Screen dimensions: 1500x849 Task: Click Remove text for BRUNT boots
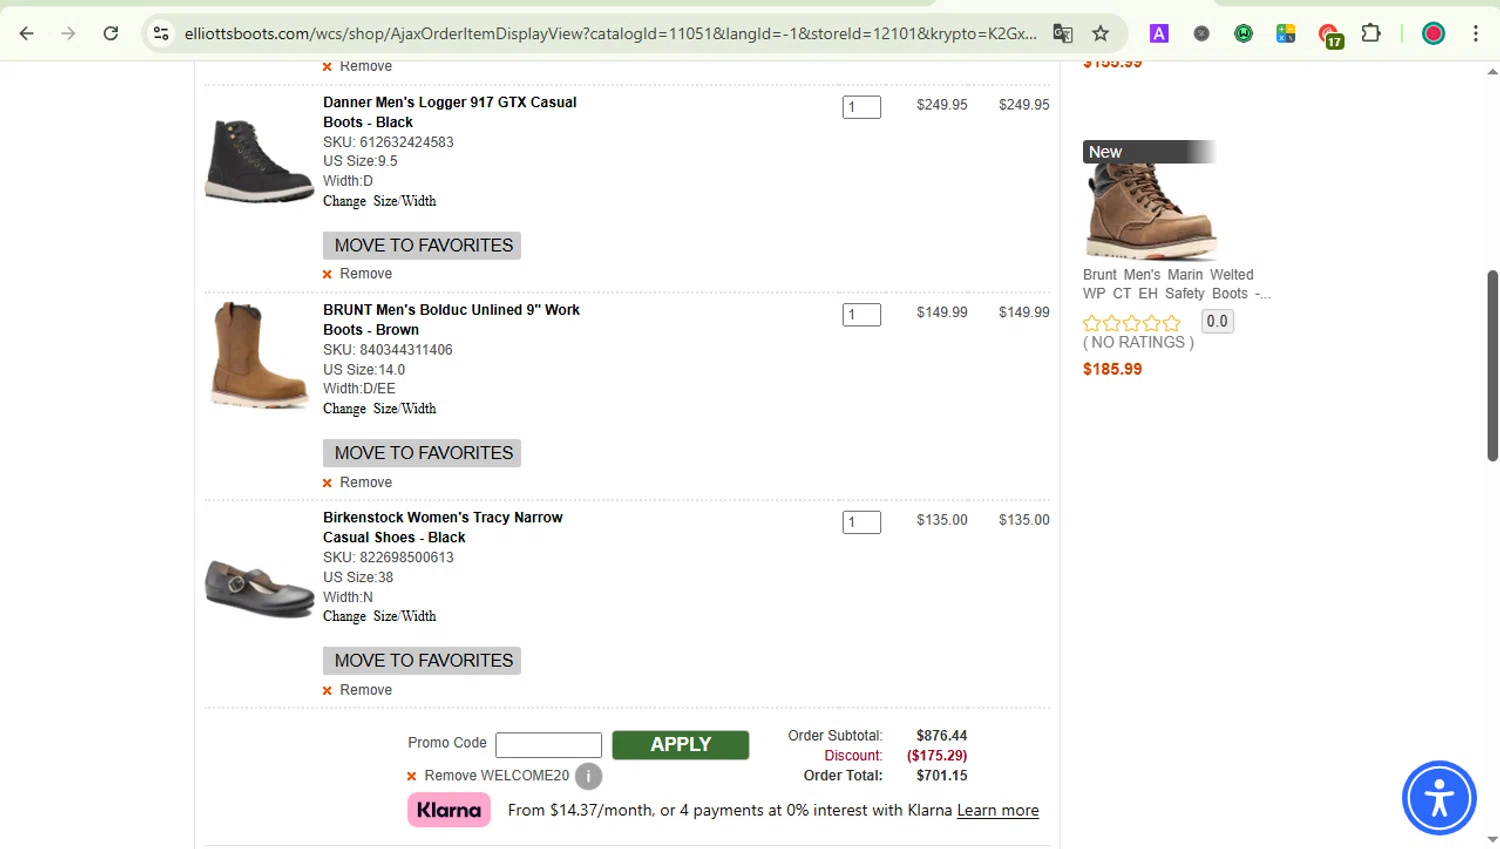pos(366,482)
